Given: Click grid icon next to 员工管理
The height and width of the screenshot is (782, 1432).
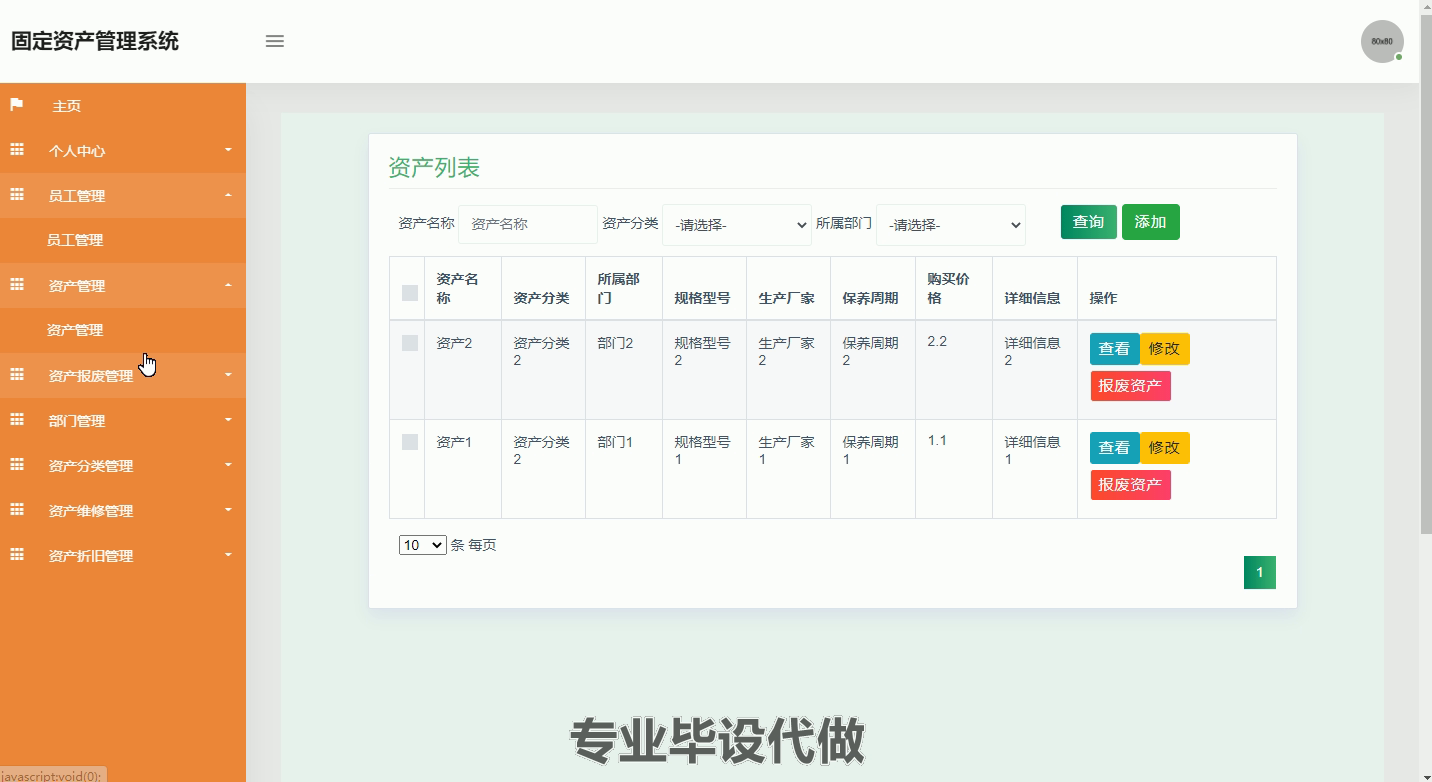Looking at the screenshot, I should [x=16, y=195].
